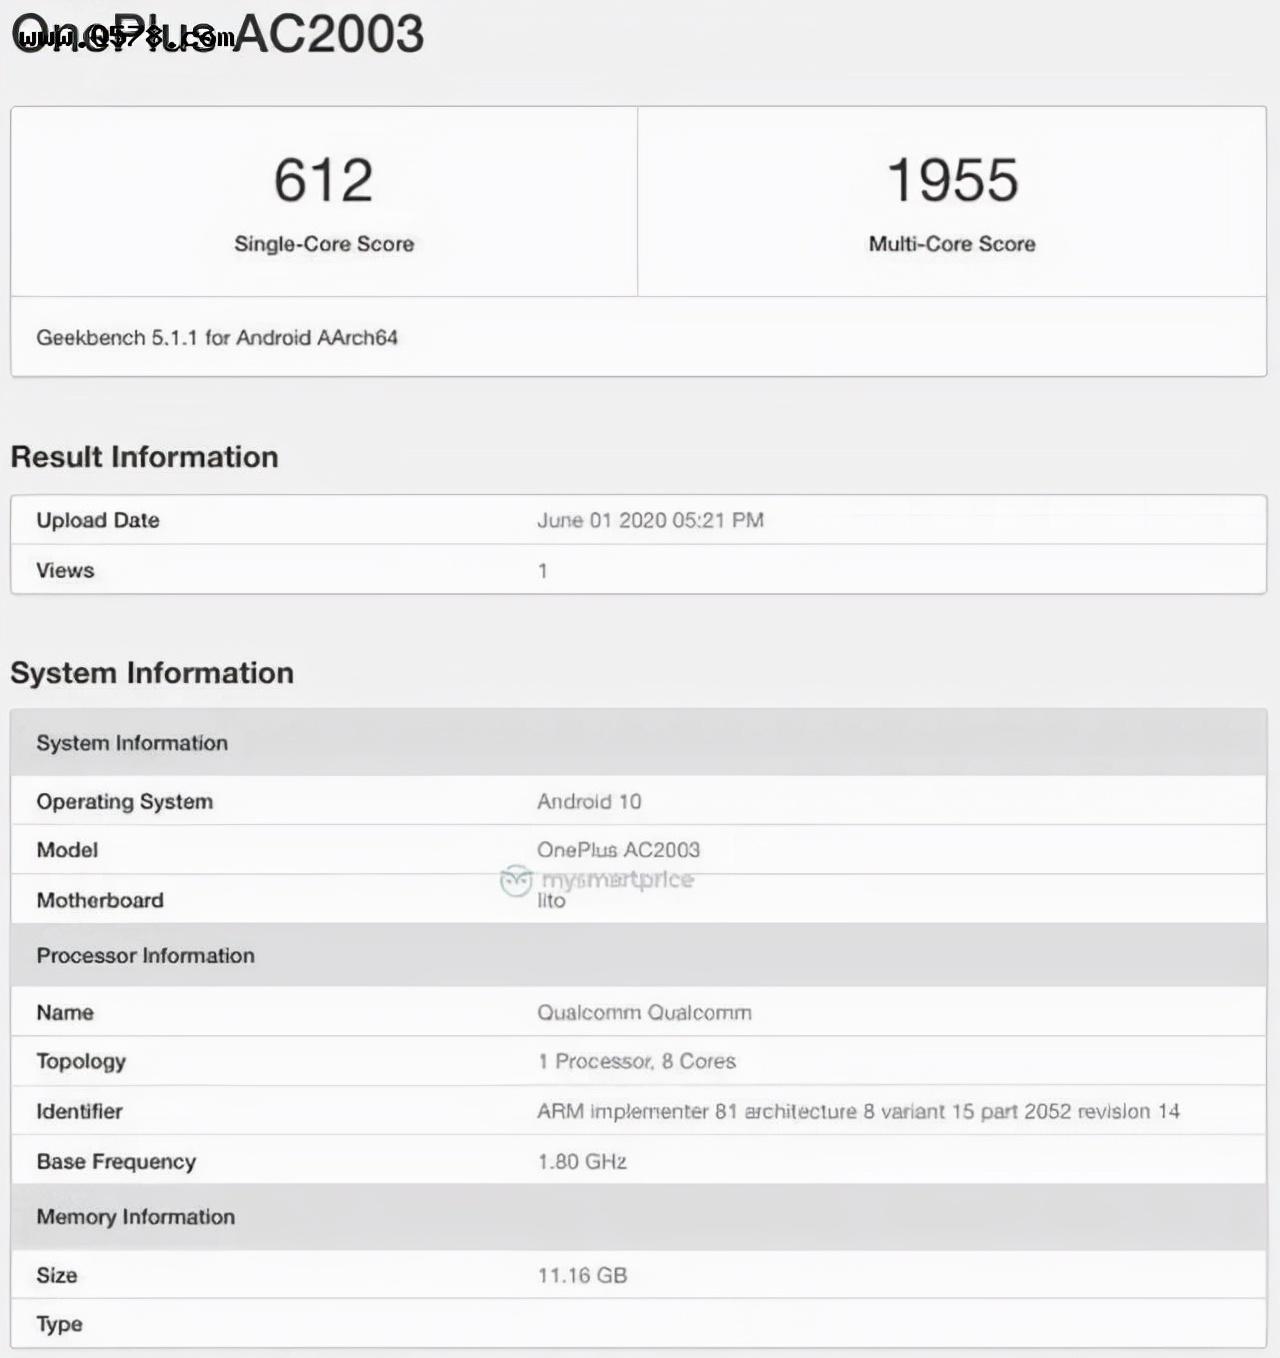Click the '1.80 GHz' frequency value
This screenshot has width=1280, height=1358.
click(x=582, y=1161)
